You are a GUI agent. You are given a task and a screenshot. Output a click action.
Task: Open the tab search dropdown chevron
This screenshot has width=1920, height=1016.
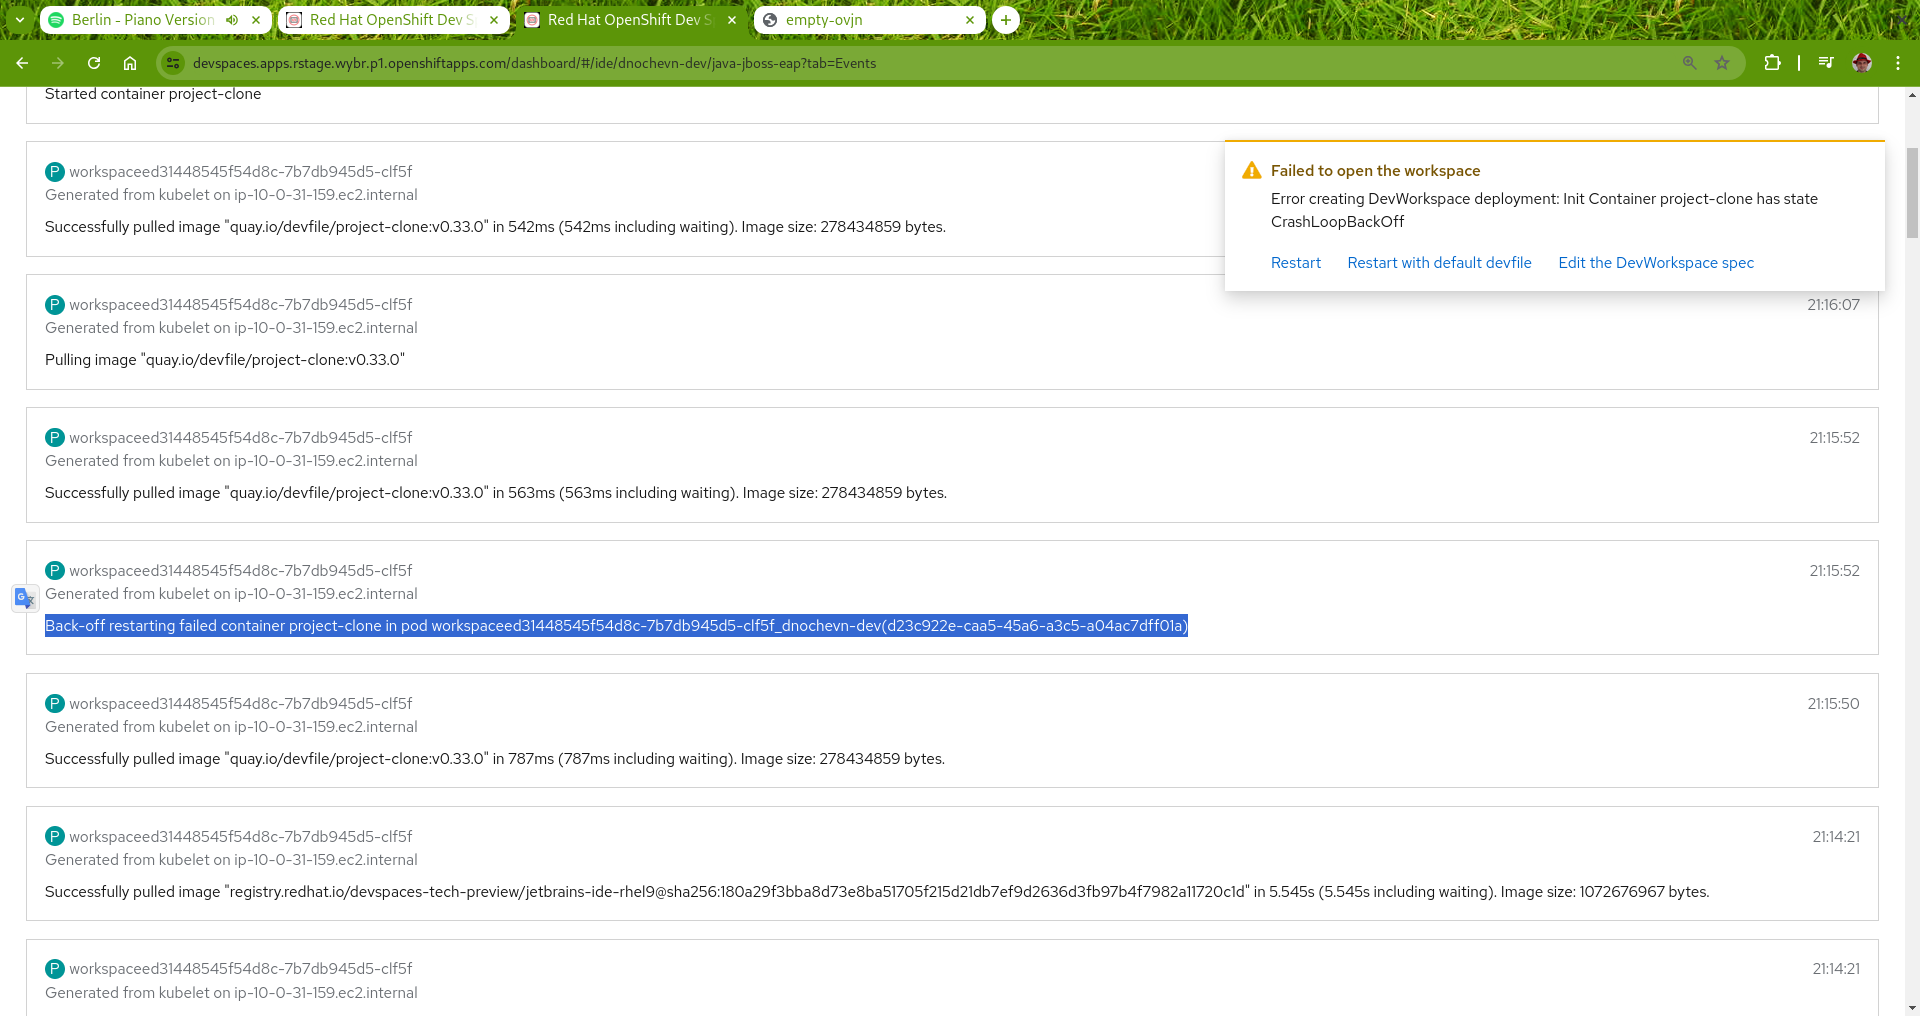19,20
